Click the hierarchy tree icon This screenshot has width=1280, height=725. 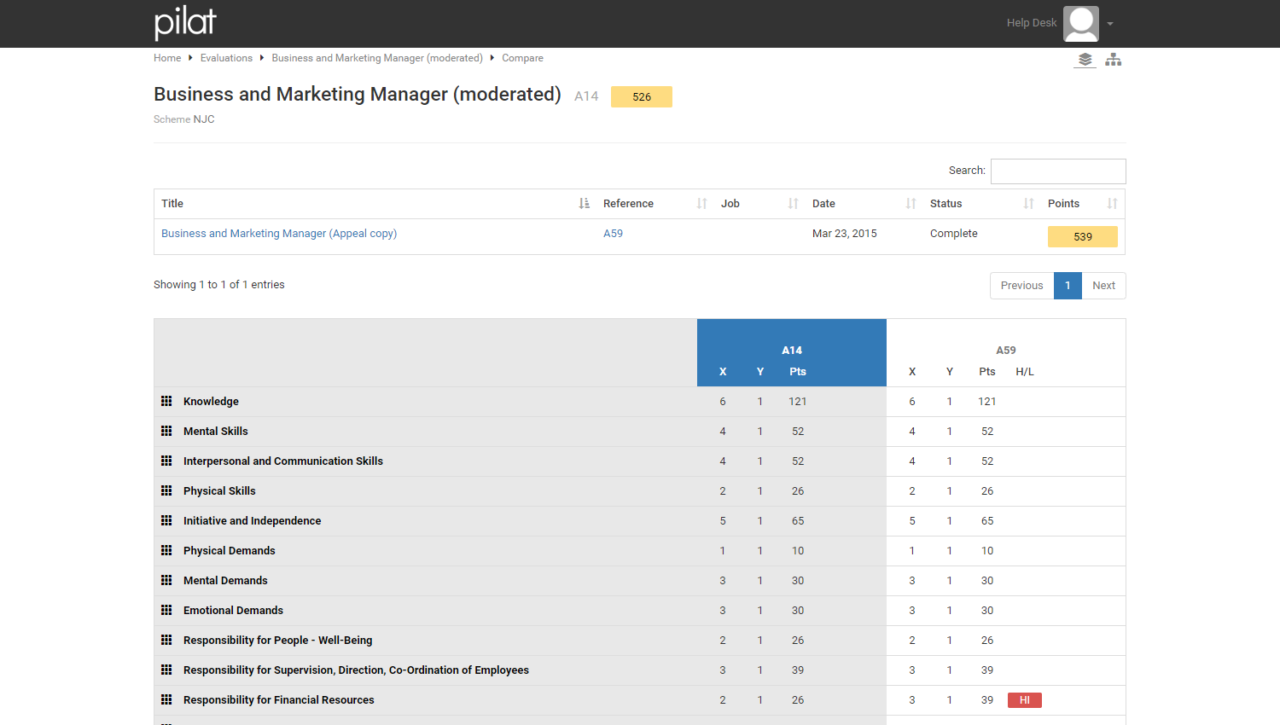[1113, 60]
